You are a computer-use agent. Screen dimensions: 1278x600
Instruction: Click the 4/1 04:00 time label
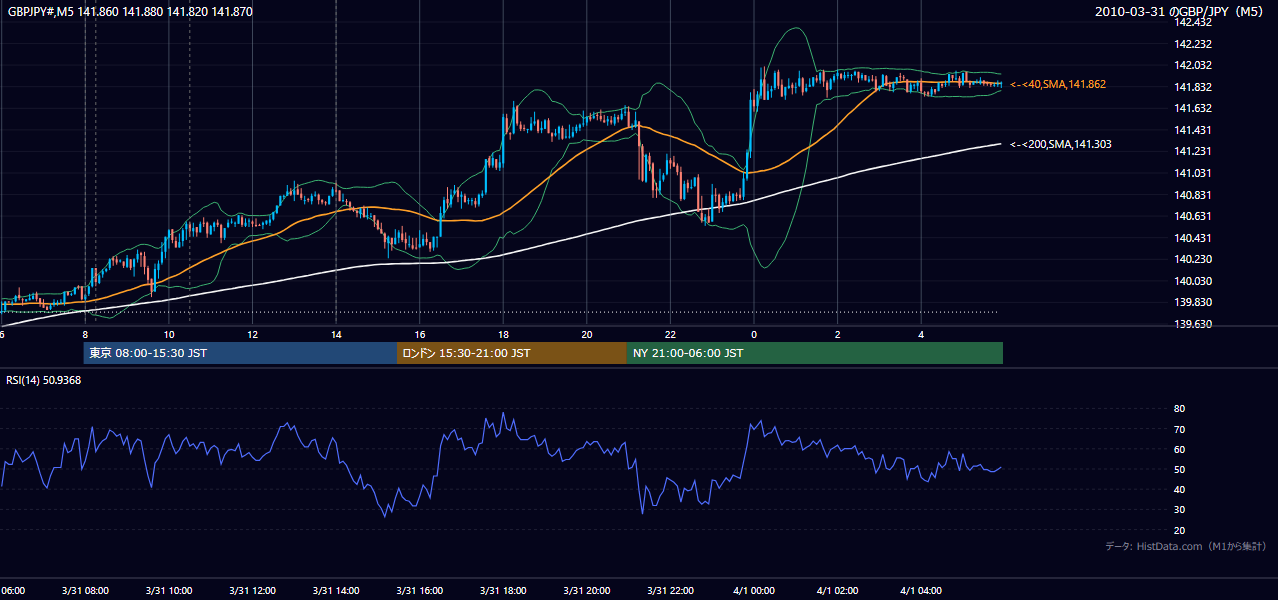point(921,591)
